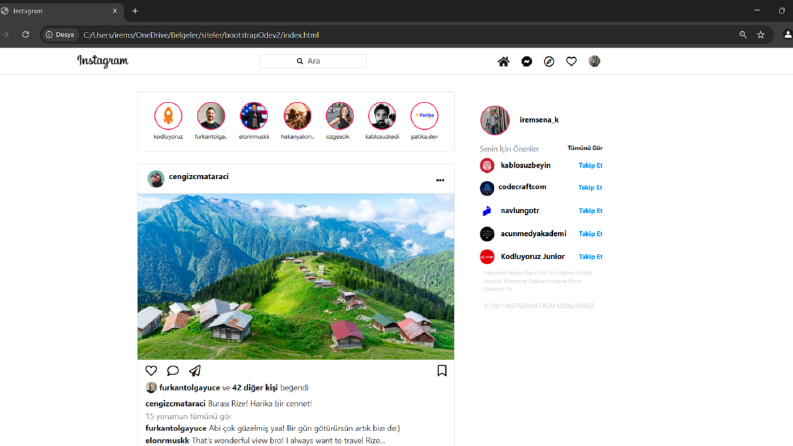Open Kodluyoruz Junior suggested profile name
The width and height of the screenshot is (793, 446).
point(533,256)
